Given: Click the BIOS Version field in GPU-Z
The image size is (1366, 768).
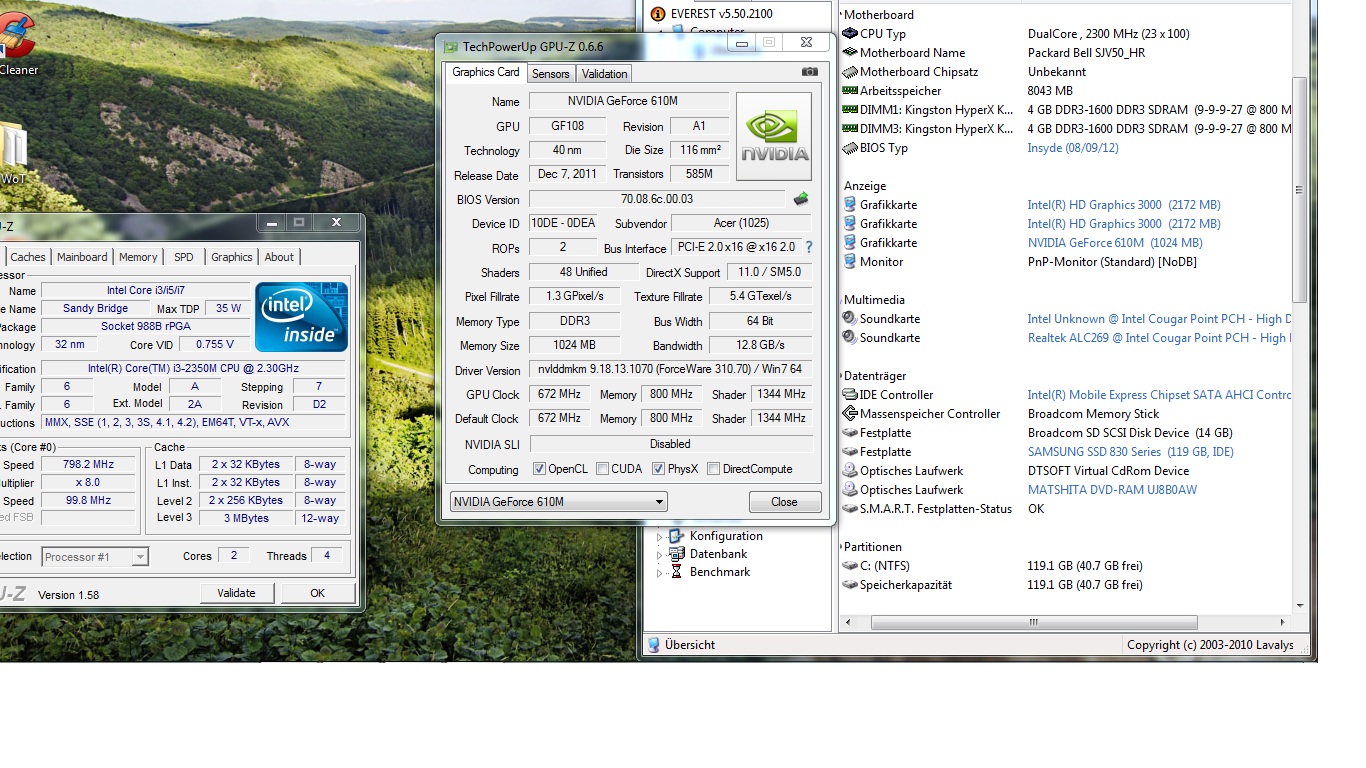Looking at the screenshot, I should (x=656, y=199).
